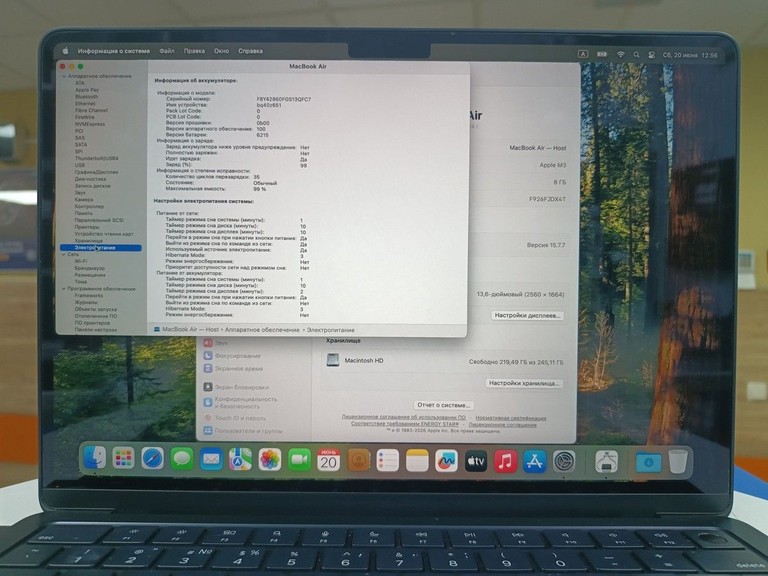Viewport: 768px width, 576px height.
Task: Open the Trash in the Dock
Action: click(678, 461)
